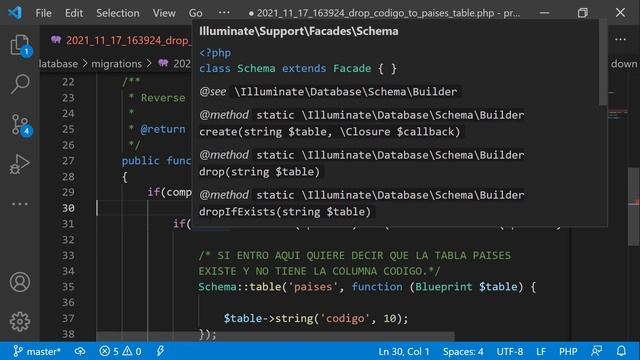This screenshot has width=640, height=360.
Task: Click line number 38 in gutter
Action: point(68,334)
